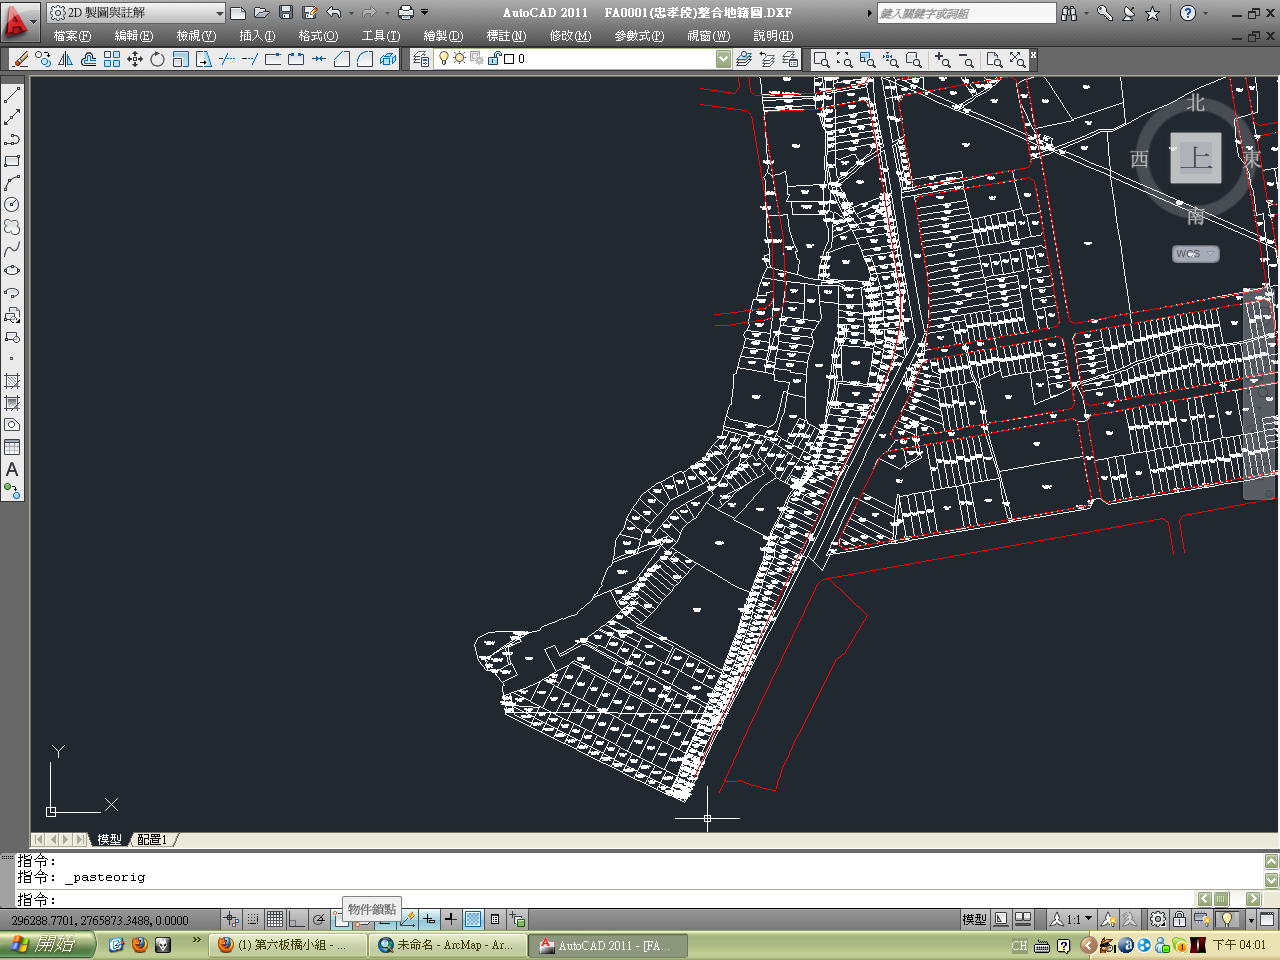Select the Array tool
This screenshot has width=1280, height=960.
point(112,60)
